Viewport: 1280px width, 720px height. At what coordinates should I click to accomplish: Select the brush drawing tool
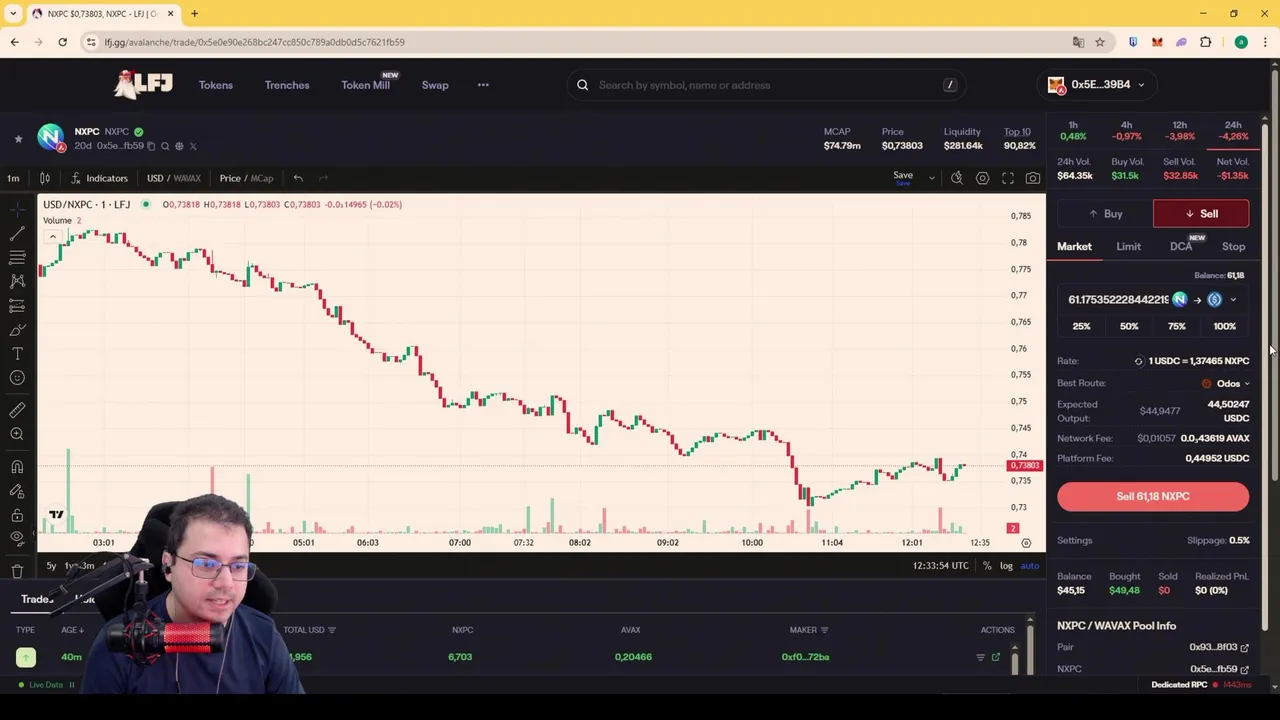coord(17,330)
